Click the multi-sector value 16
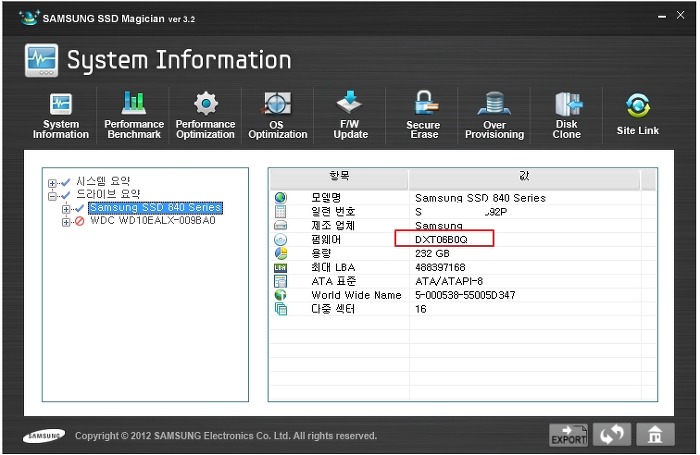The height and width of the screenshot is (455, 700). click(421, 309)
